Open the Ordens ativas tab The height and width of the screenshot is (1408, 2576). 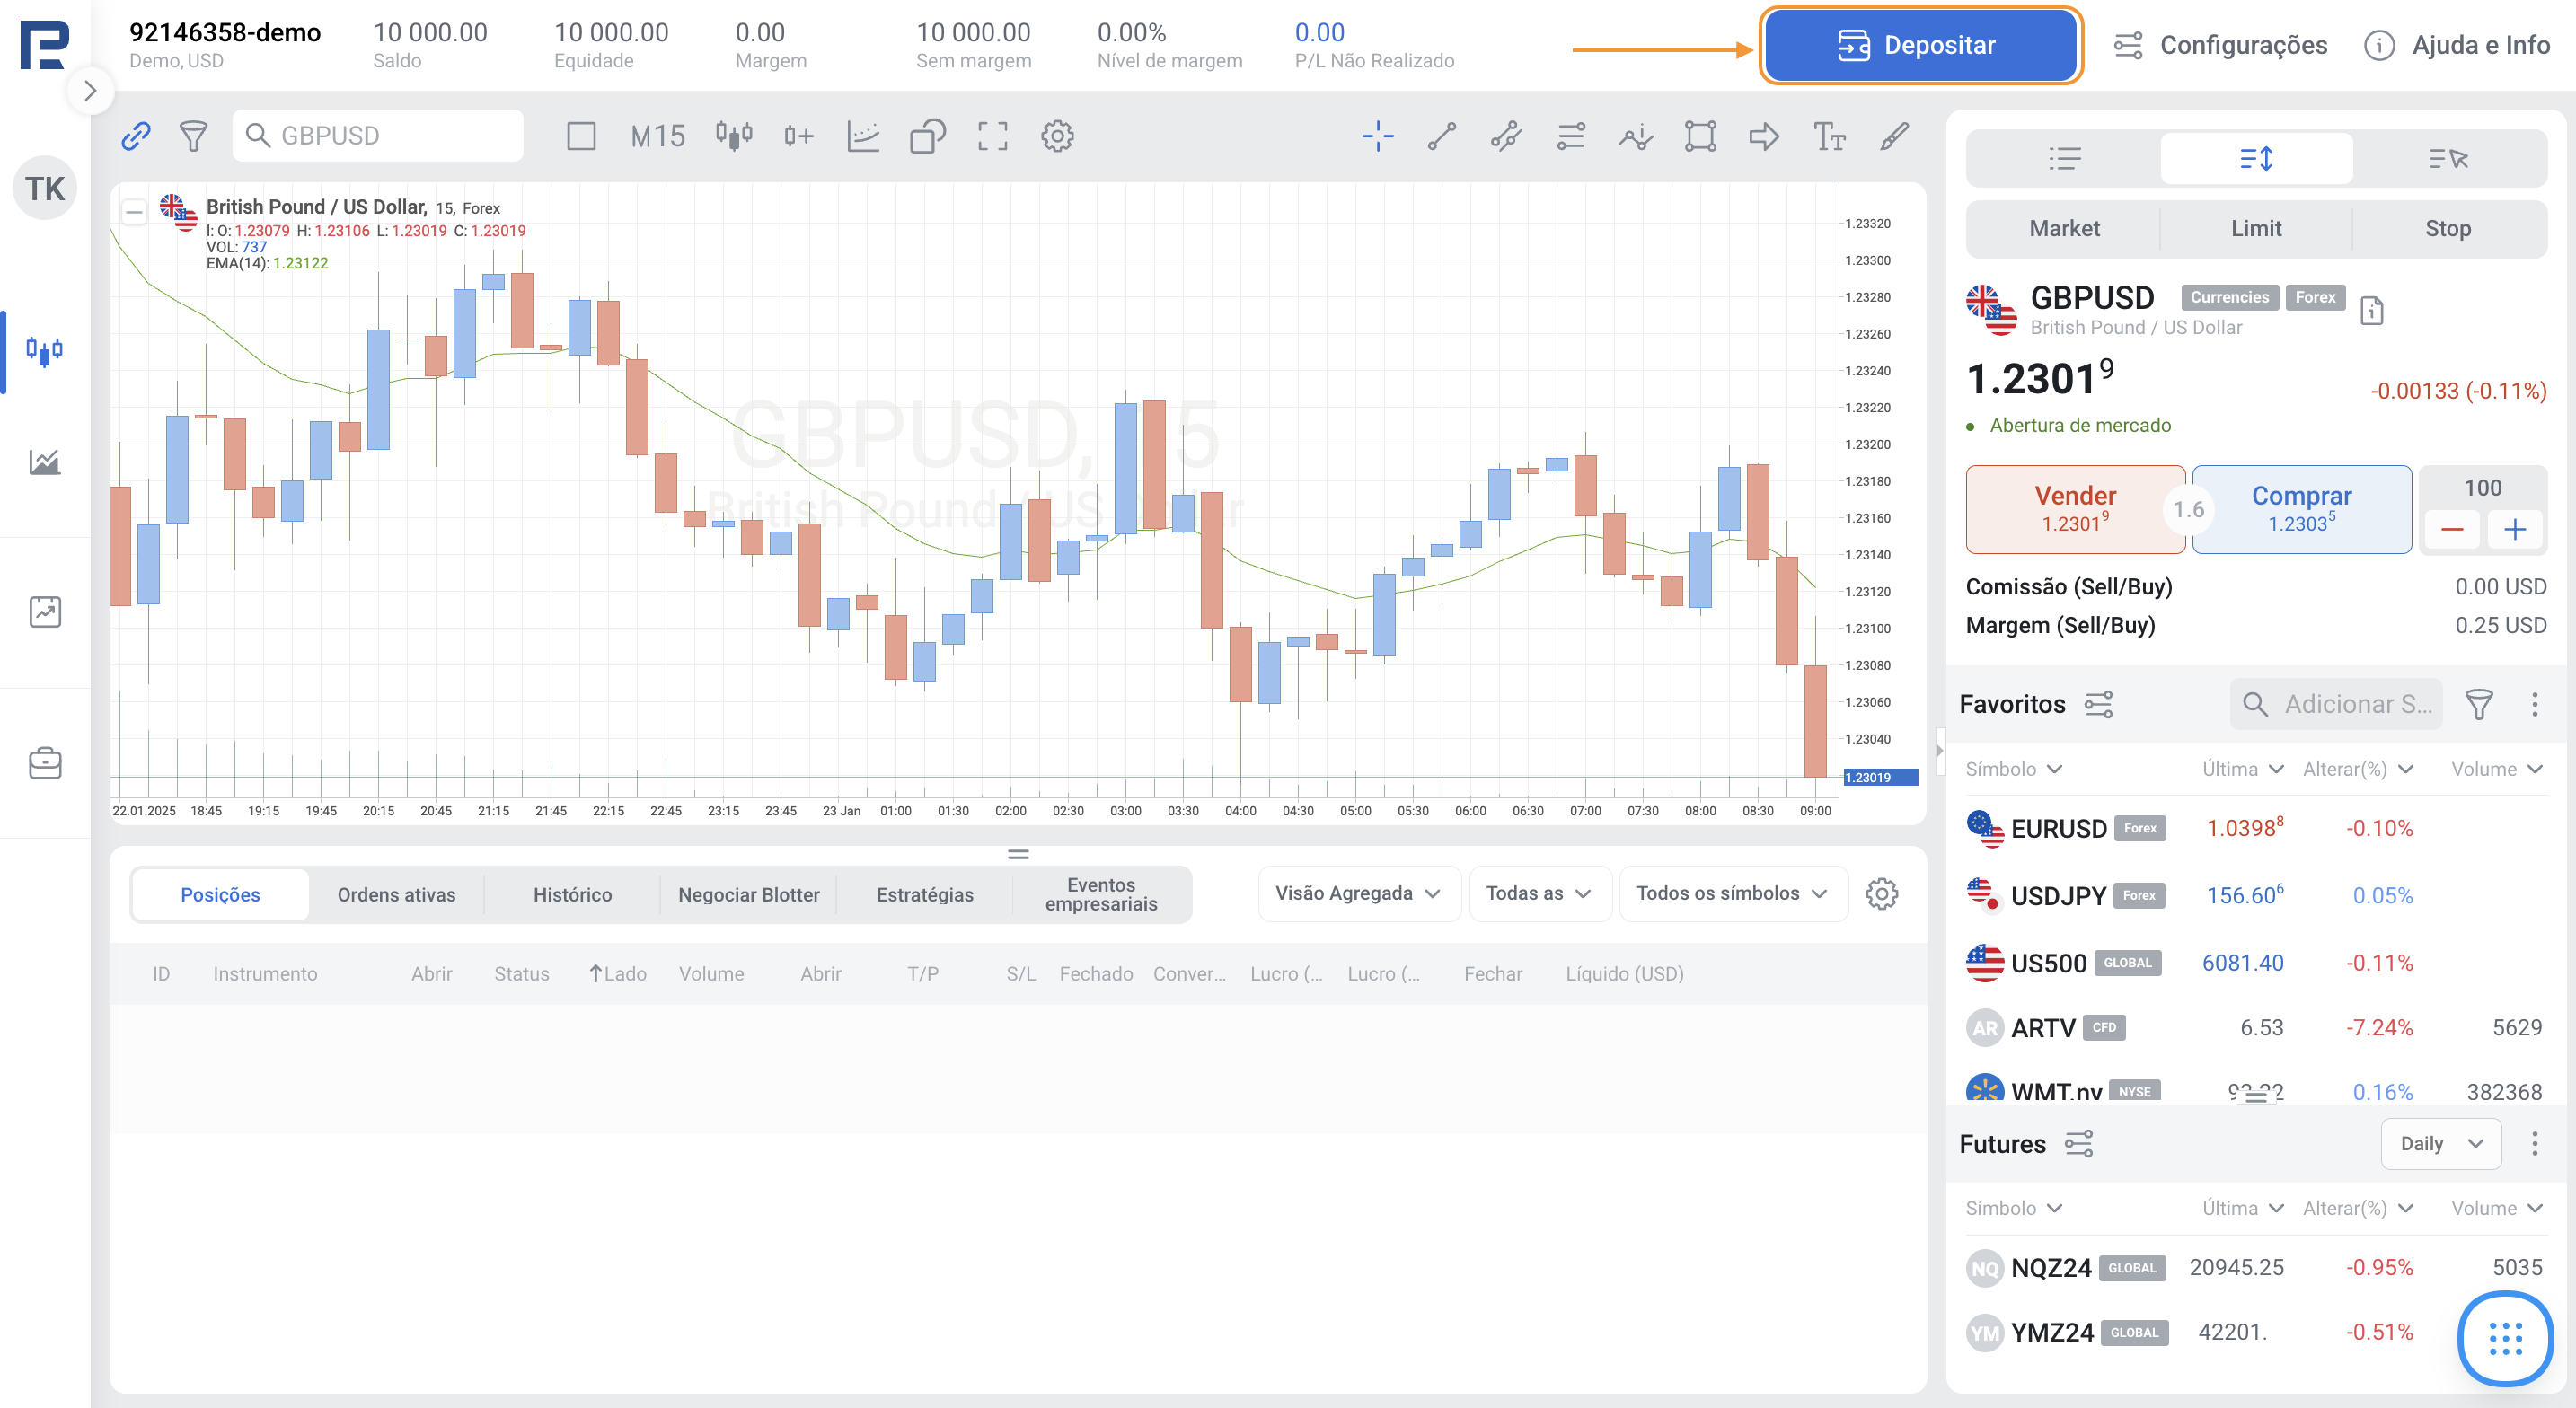pos(396,894)
